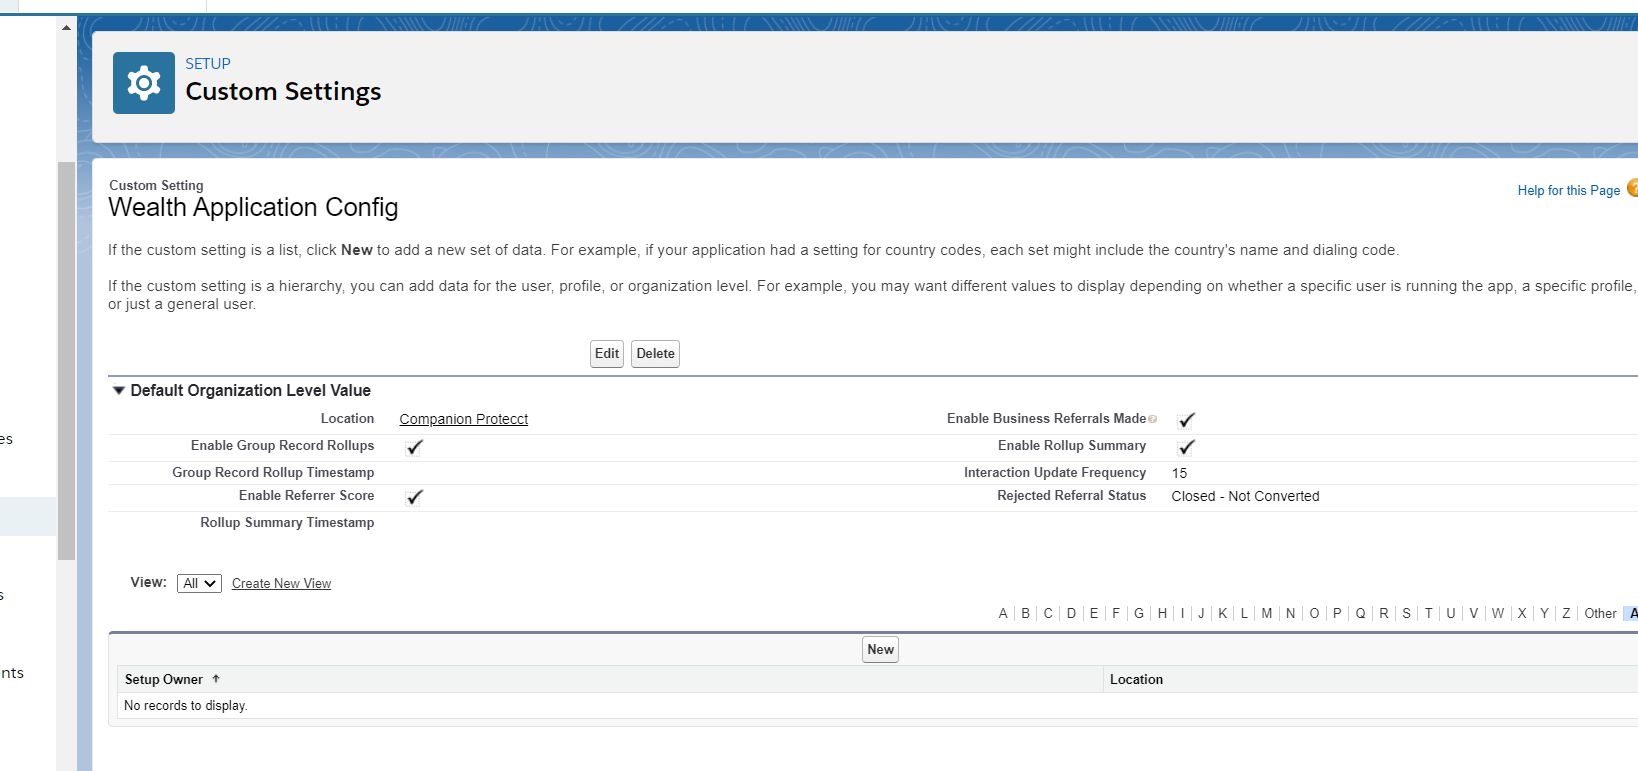The image size is (1638, 771).
Task: Open the Help for this Page link
Action: [1568, 190]
